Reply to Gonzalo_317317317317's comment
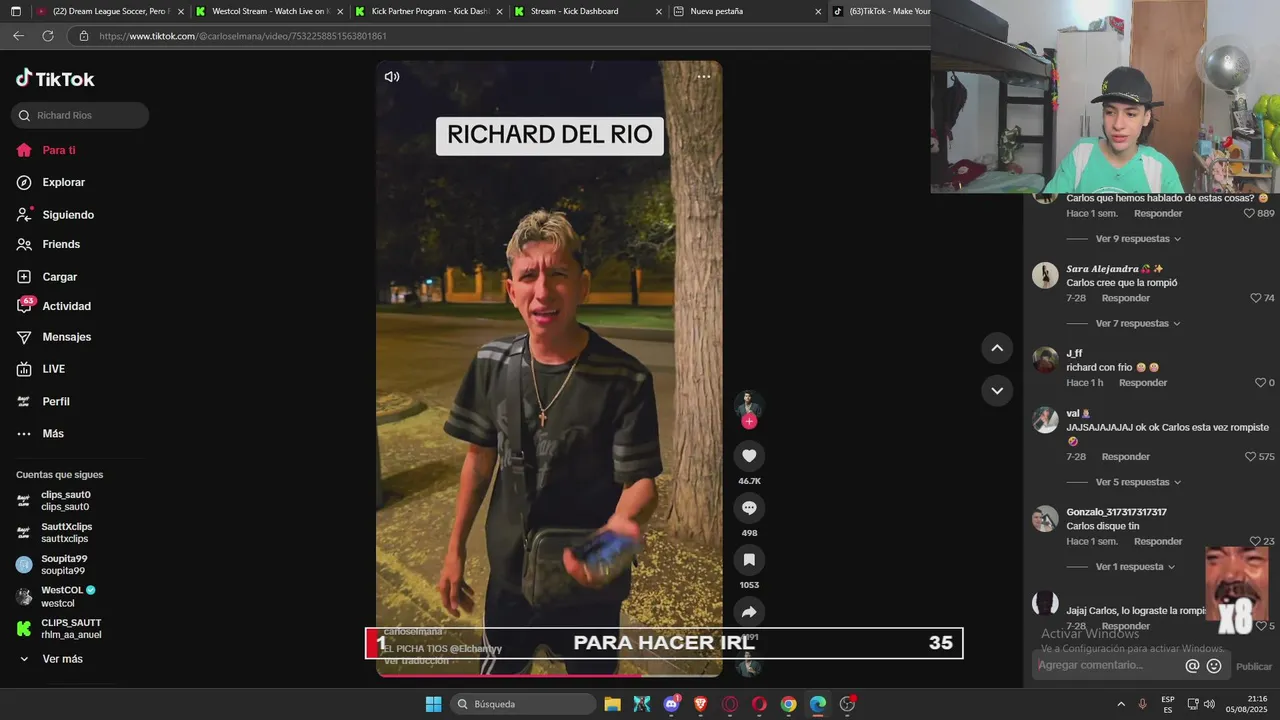The height and width of the screenshot is (720, 1280). pyautogui.click(x=1158, y=541)
